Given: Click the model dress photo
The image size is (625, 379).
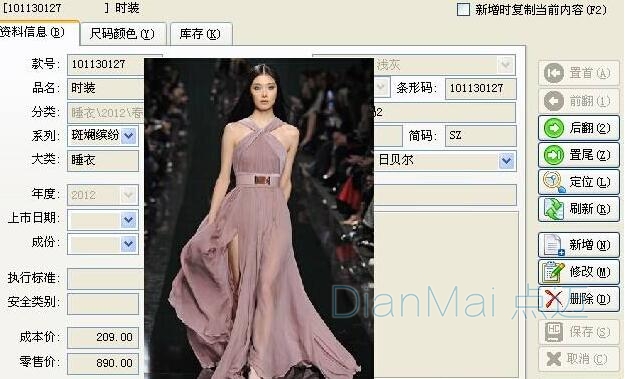Looking at the screenshot, I should click(x=259, y=218).
